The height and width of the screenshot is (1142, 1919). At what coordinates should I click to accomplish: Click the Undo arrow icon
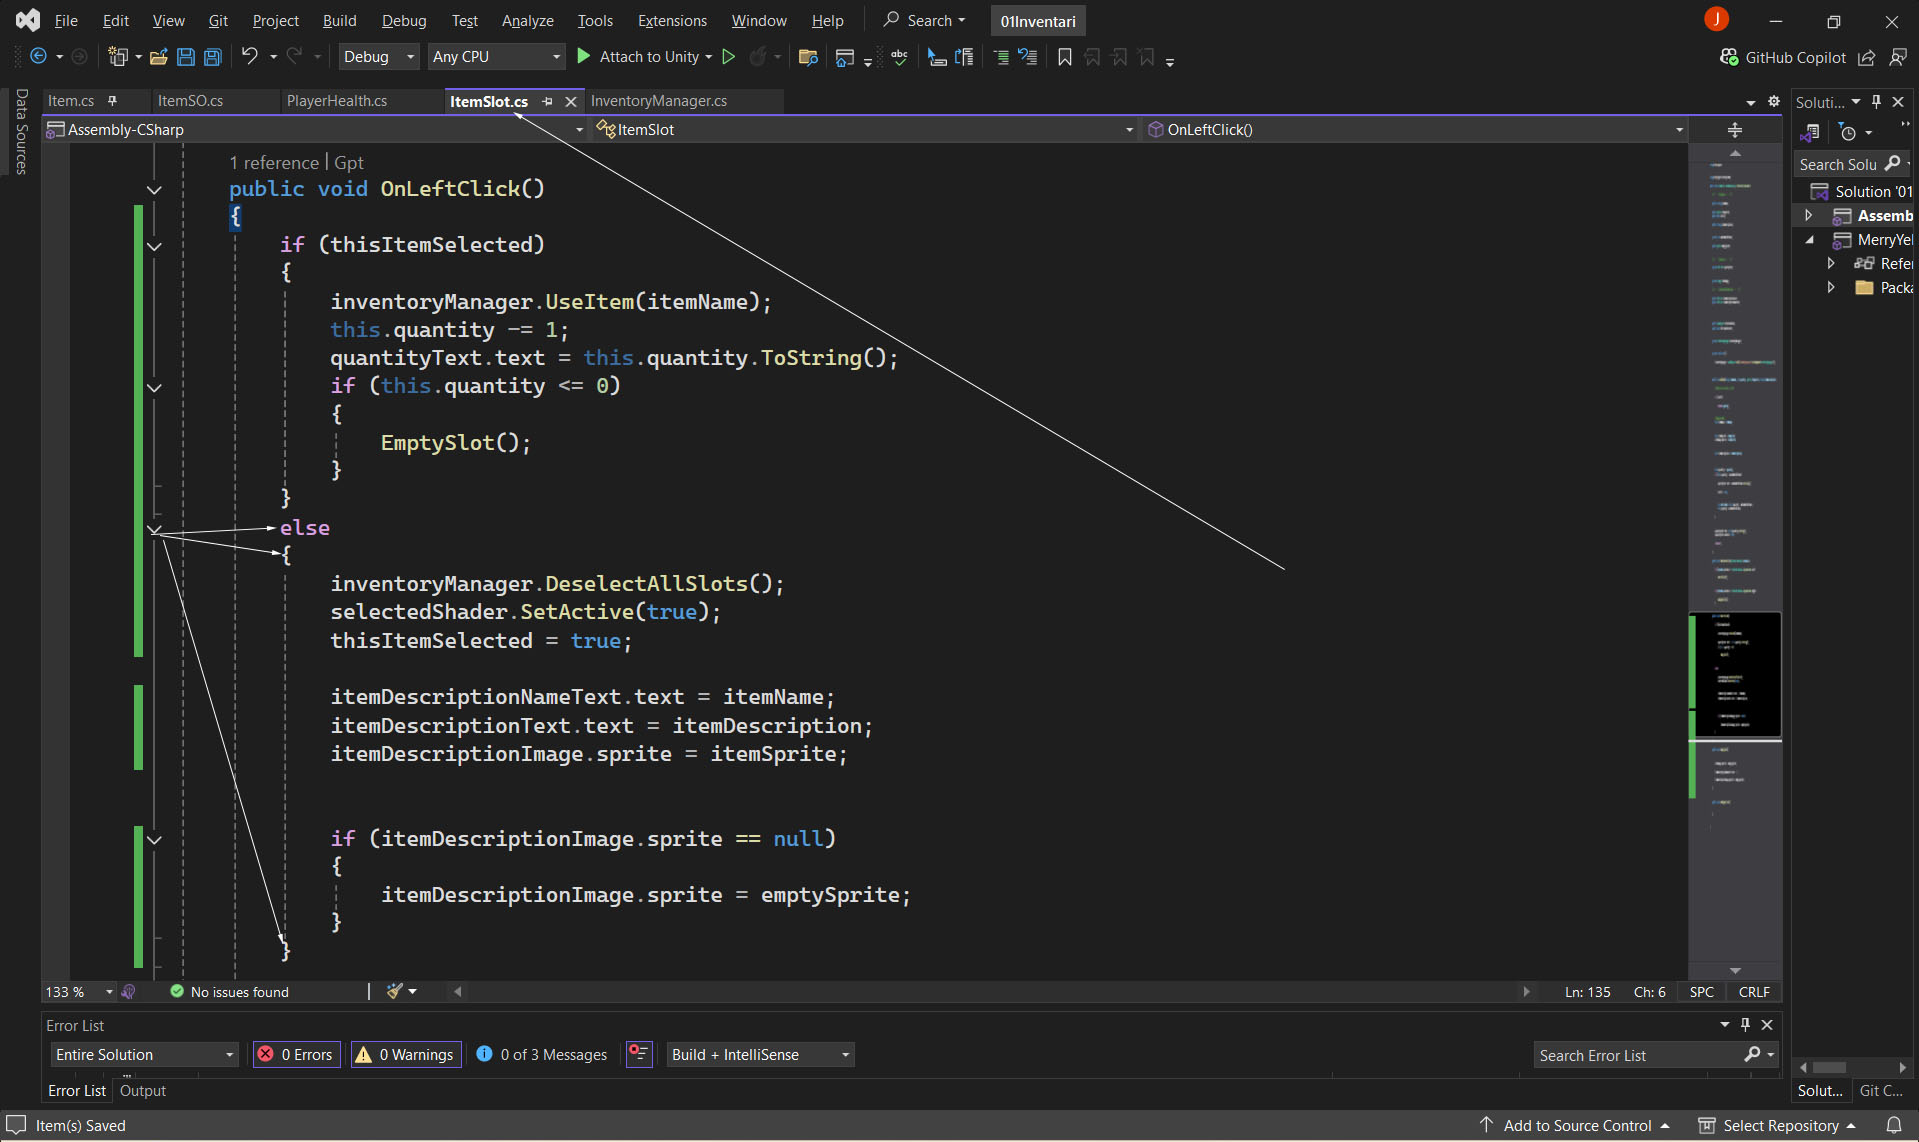(x=250, y=57)
